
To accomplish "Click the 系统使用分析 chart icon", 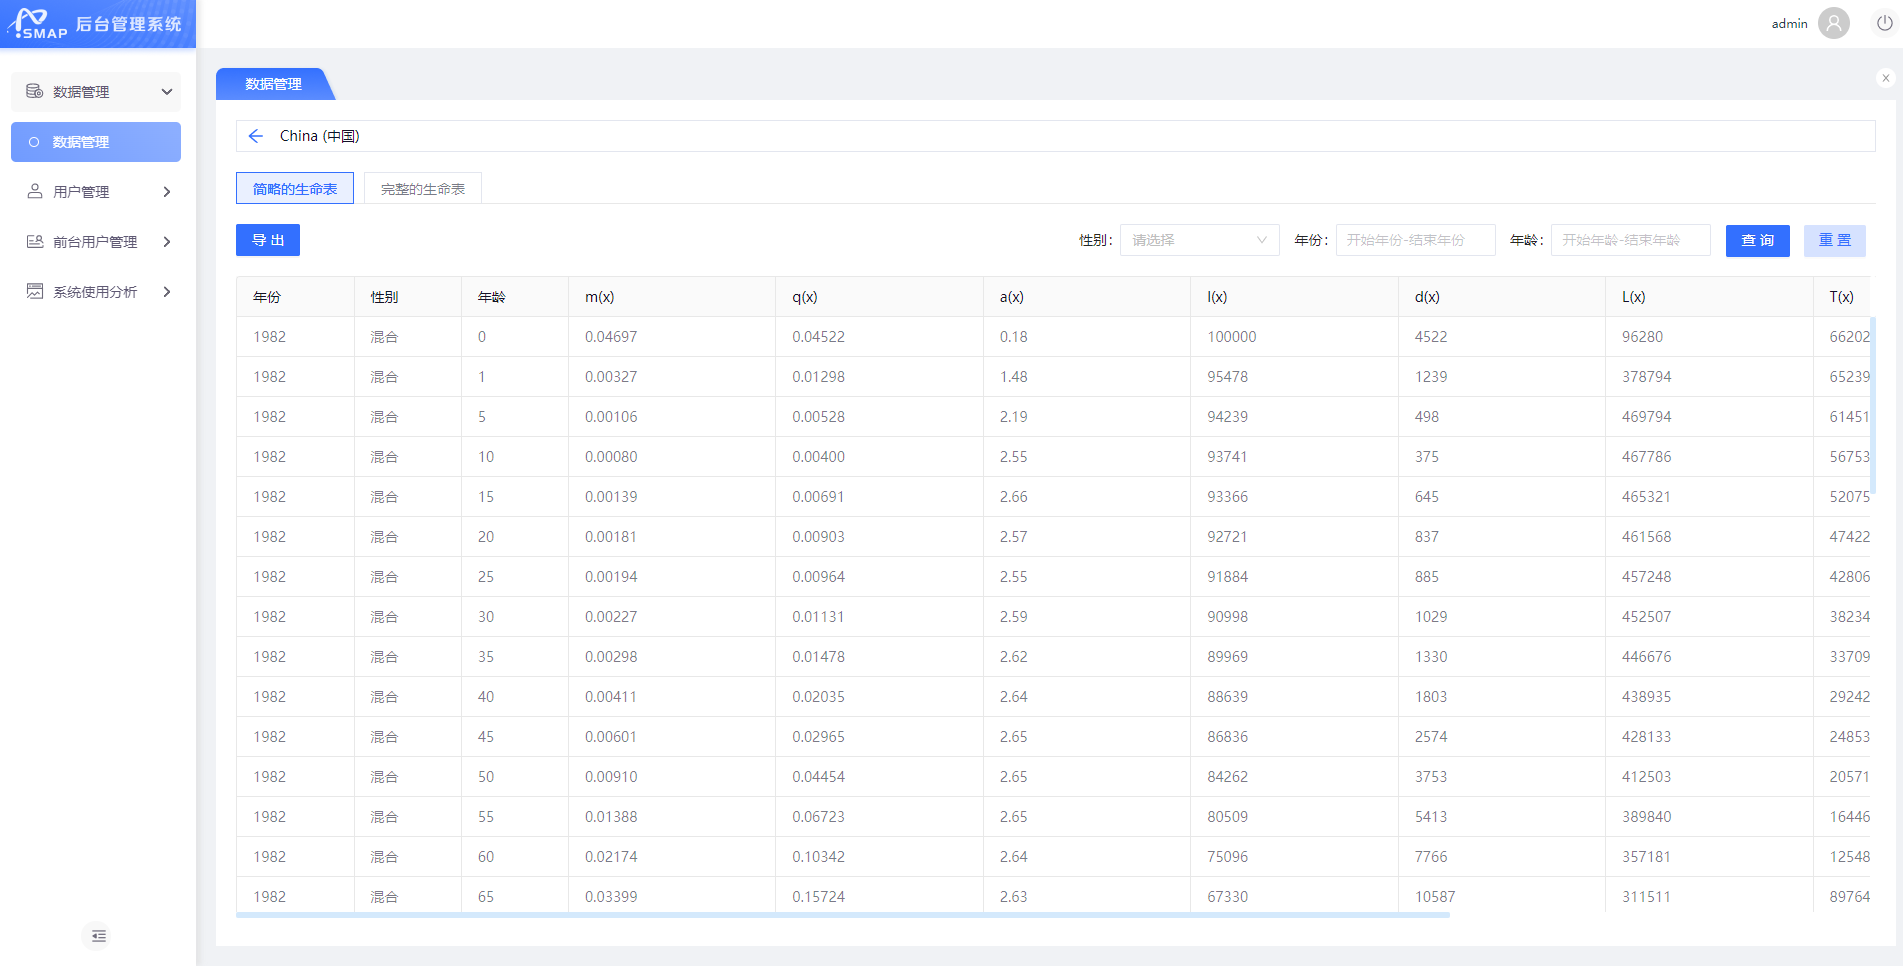I will (35, 291).
